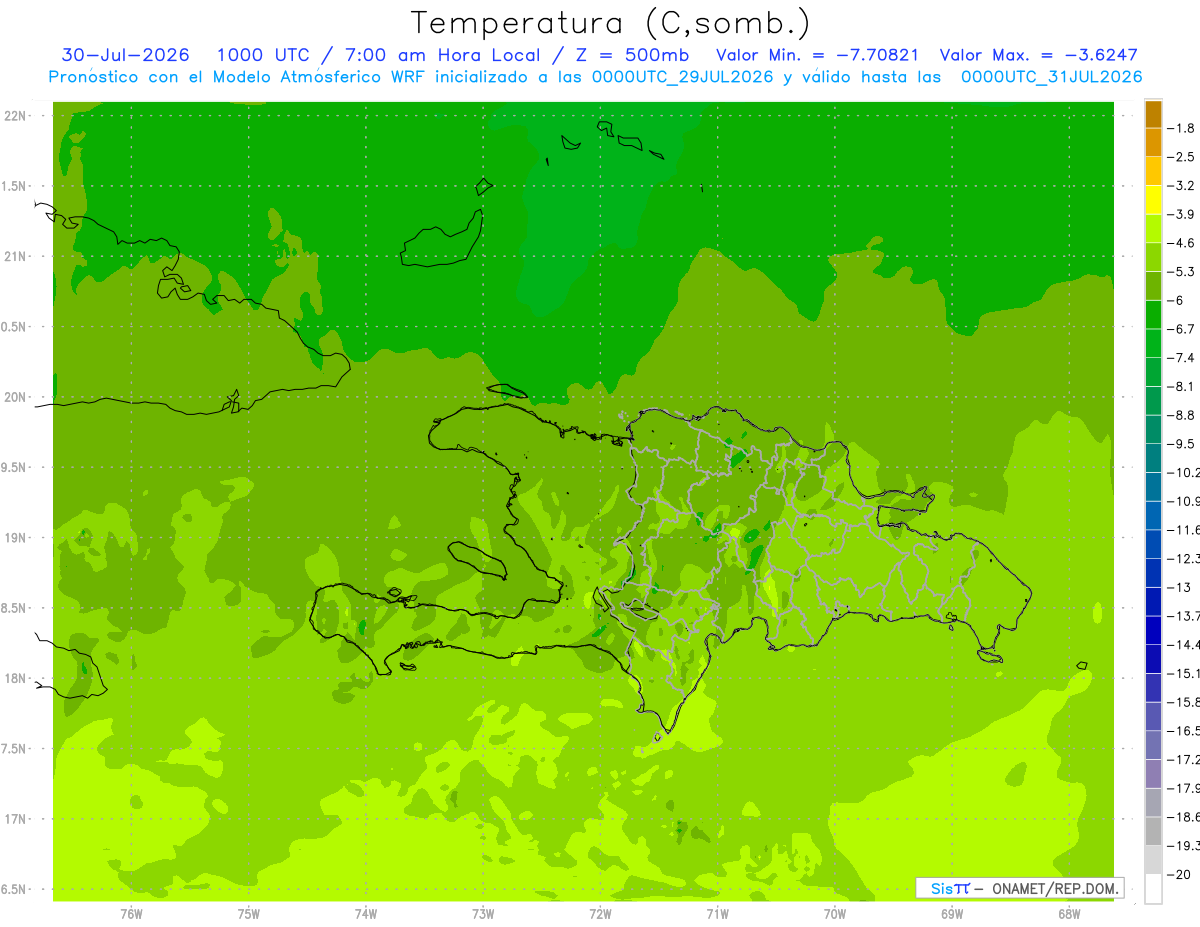Click the '1000 UTC' time text

tap(263, 55)
